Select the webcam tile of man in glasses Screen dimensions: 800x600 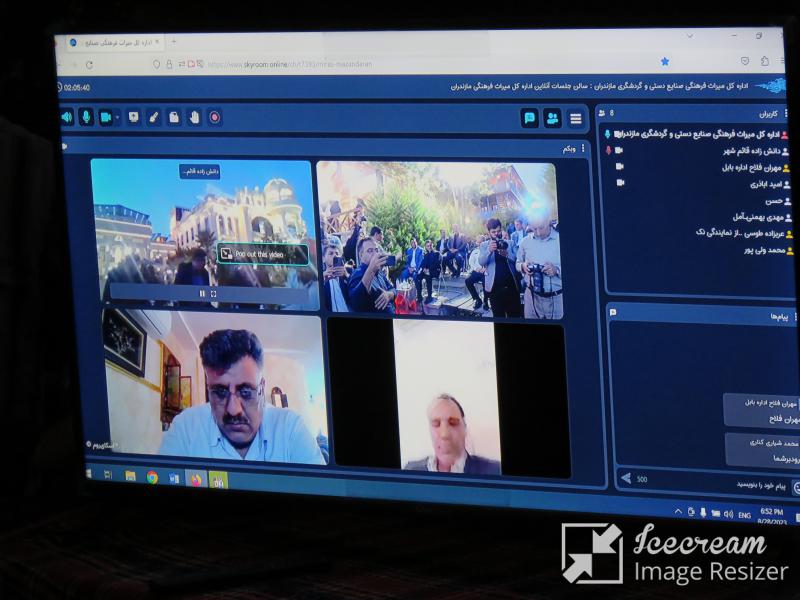click(x=214, y=386)
